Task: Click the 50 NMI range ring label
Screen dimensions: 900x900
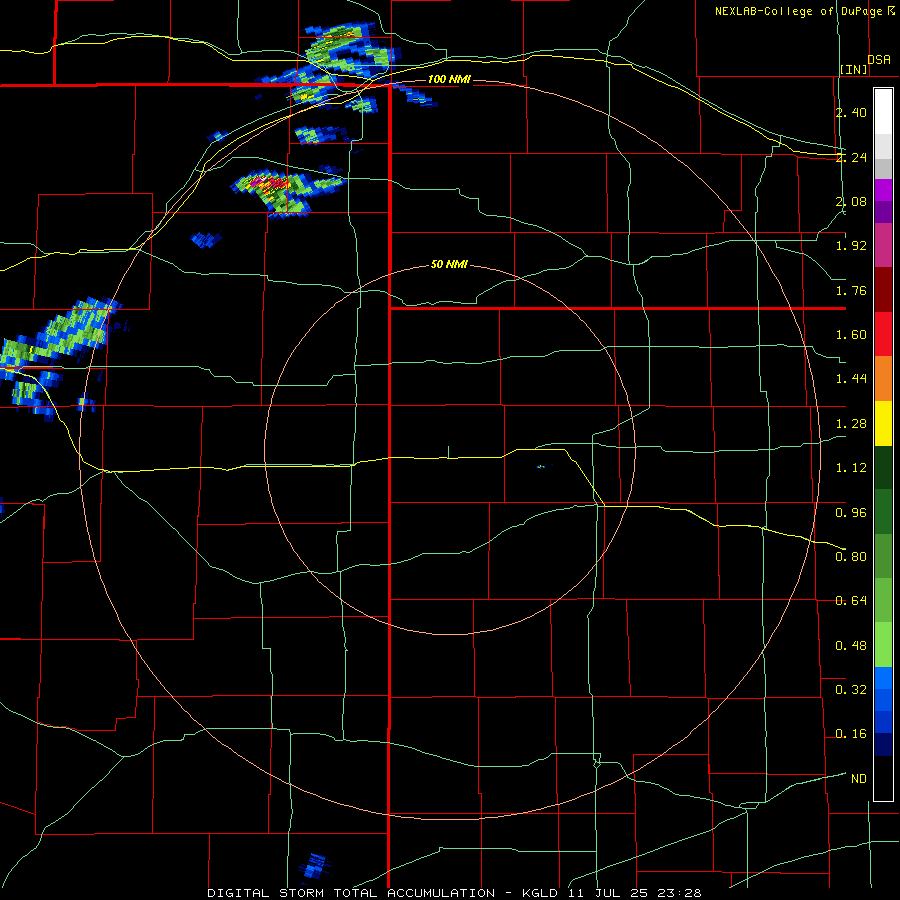Action: [449, 264]
